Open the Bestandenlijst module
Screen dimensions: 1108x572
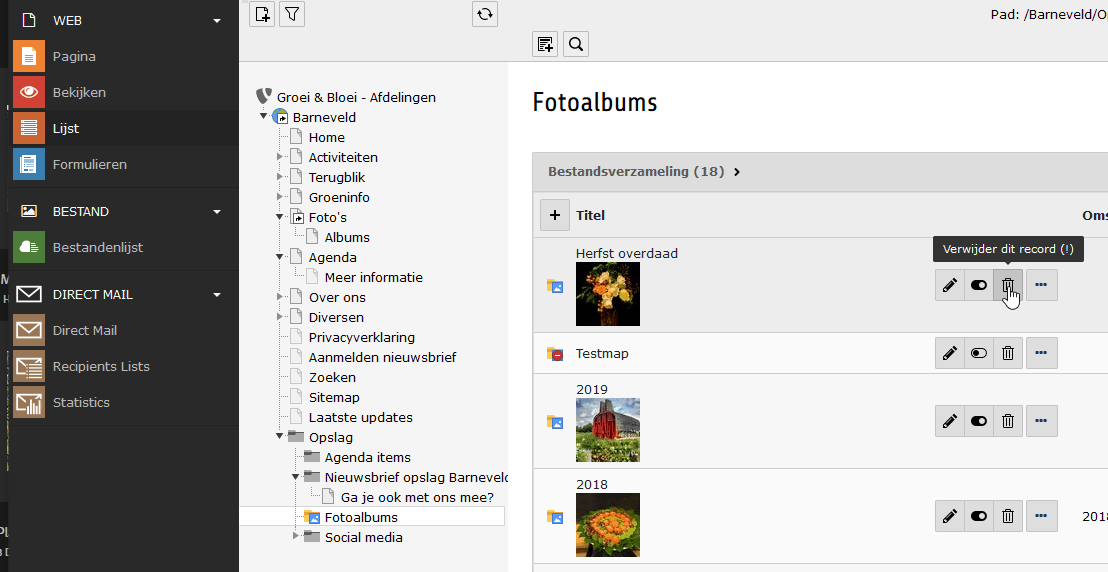coord(97,247)
